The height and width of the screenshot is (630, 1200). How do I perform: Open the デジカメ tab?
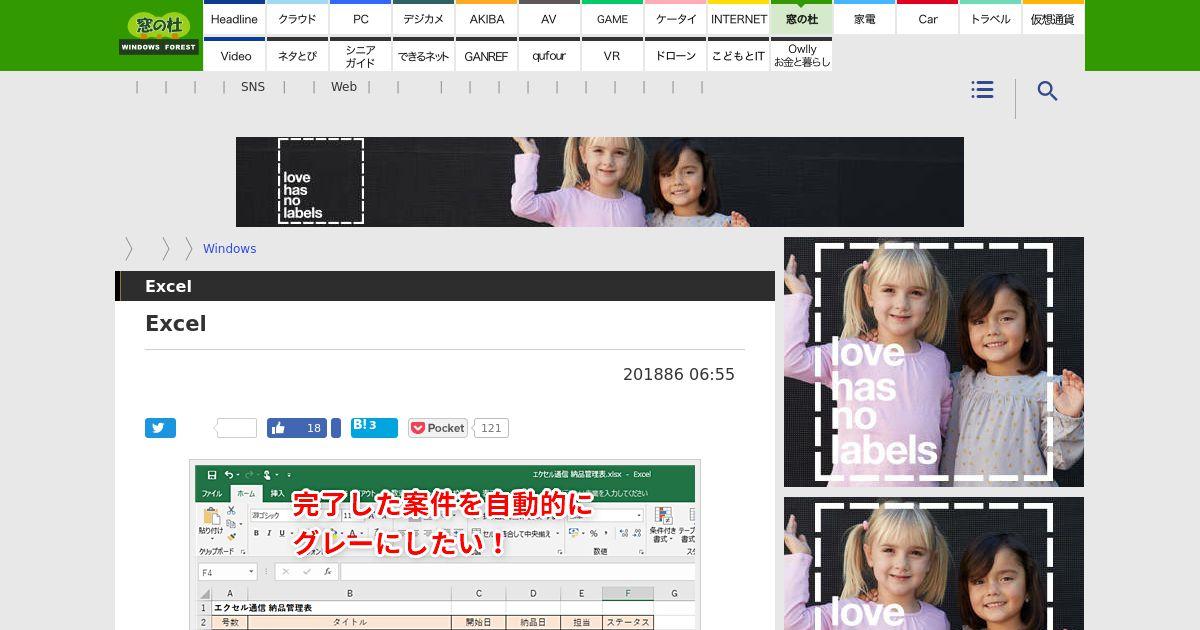424,18
